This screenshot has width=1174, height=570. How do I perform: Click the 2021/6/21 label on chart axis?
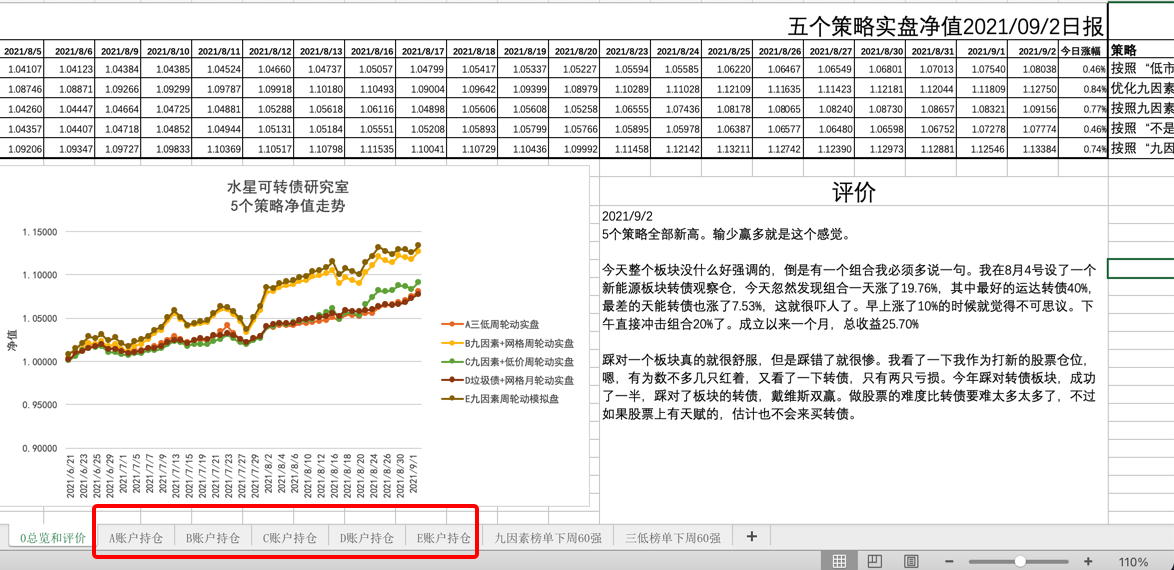pyautogui.click(x=71, y=476)
